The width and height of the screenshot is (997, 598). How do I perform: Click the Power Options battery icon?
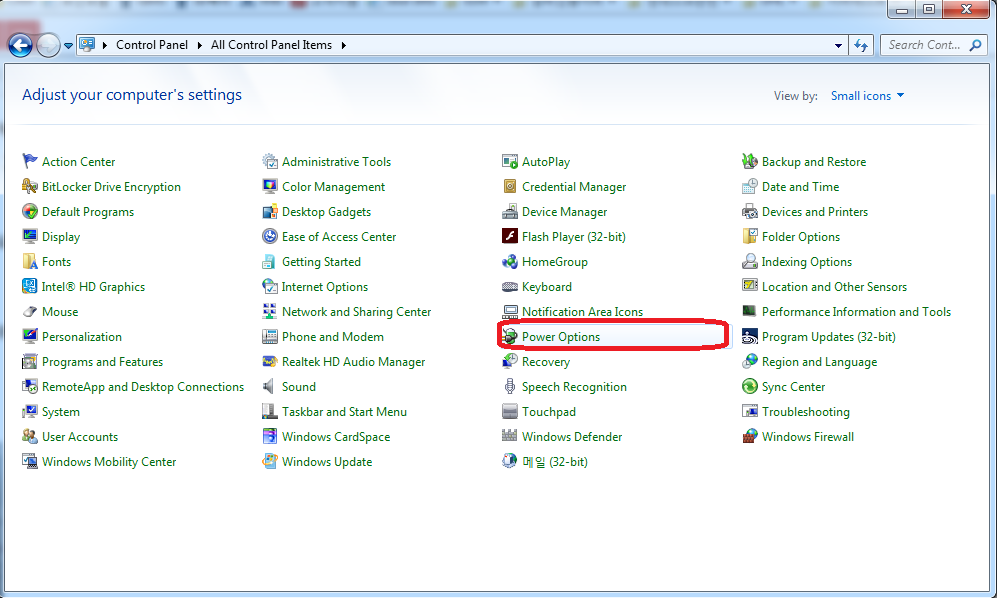[x=509, y=337]
